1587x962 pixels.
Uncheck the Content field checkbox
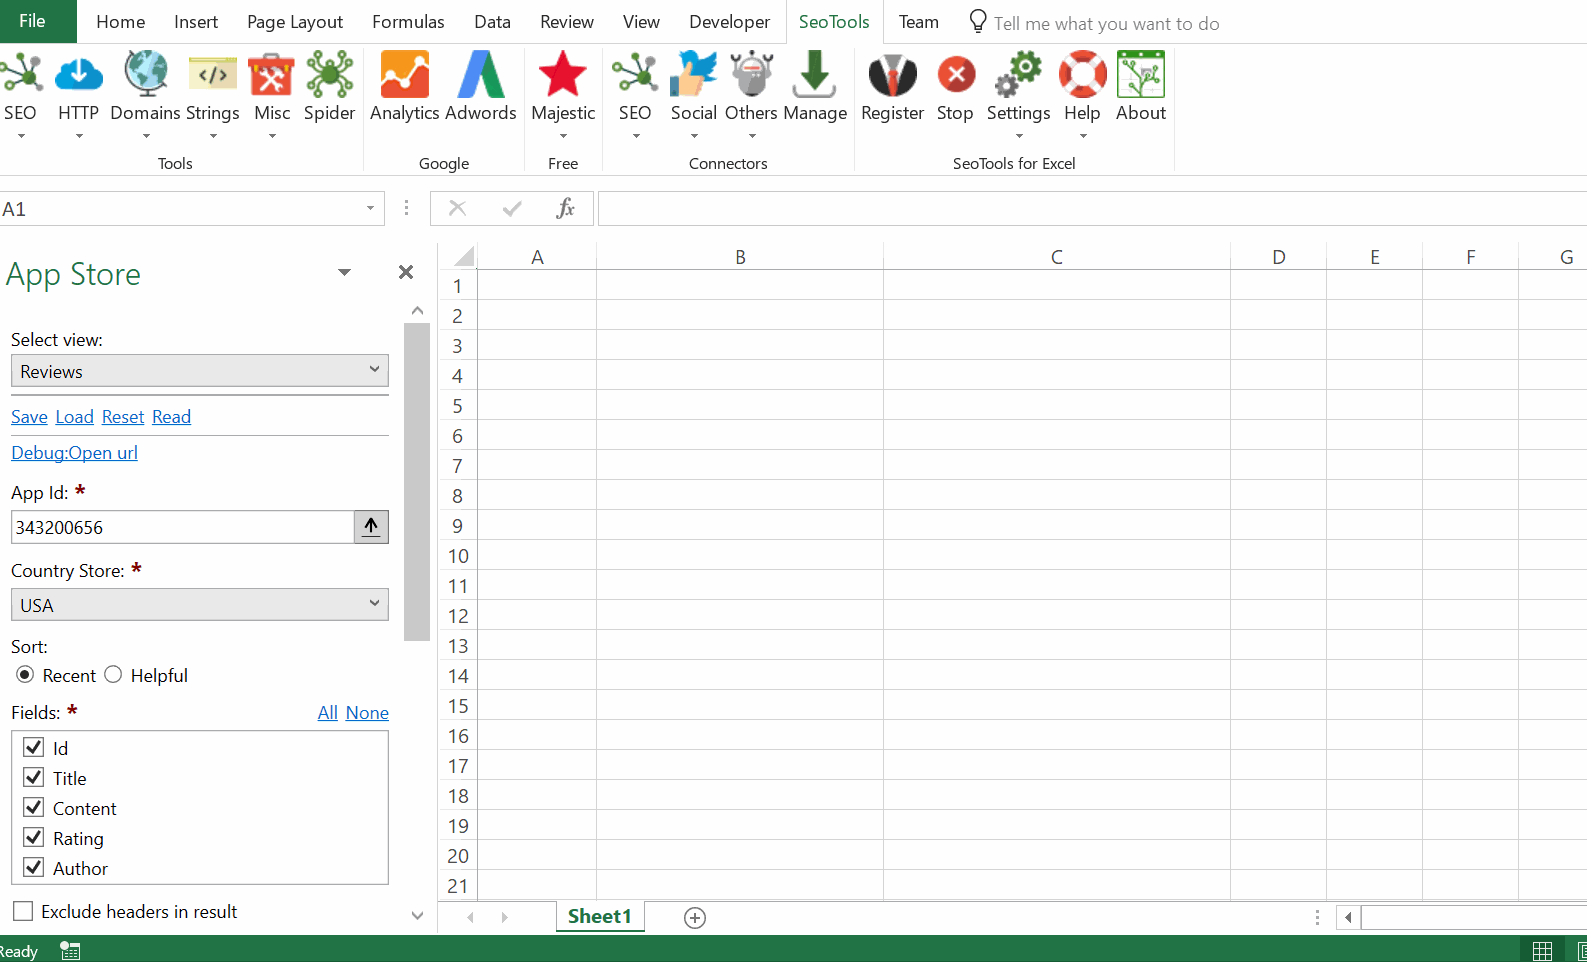point(34,807)
